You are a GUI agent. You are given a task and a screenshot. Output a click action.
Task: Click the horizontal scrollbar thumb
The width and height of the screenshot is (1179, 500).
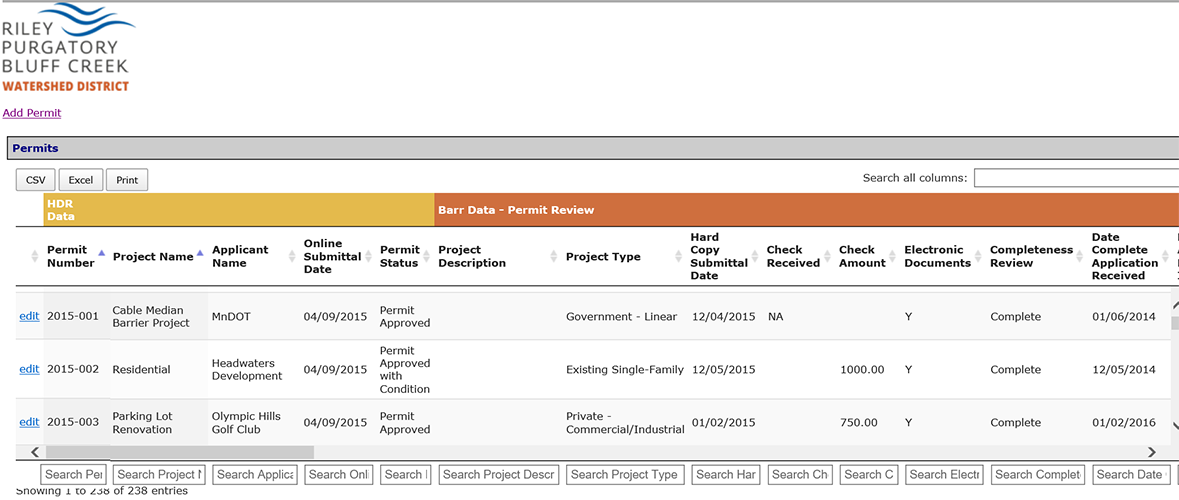180,453
